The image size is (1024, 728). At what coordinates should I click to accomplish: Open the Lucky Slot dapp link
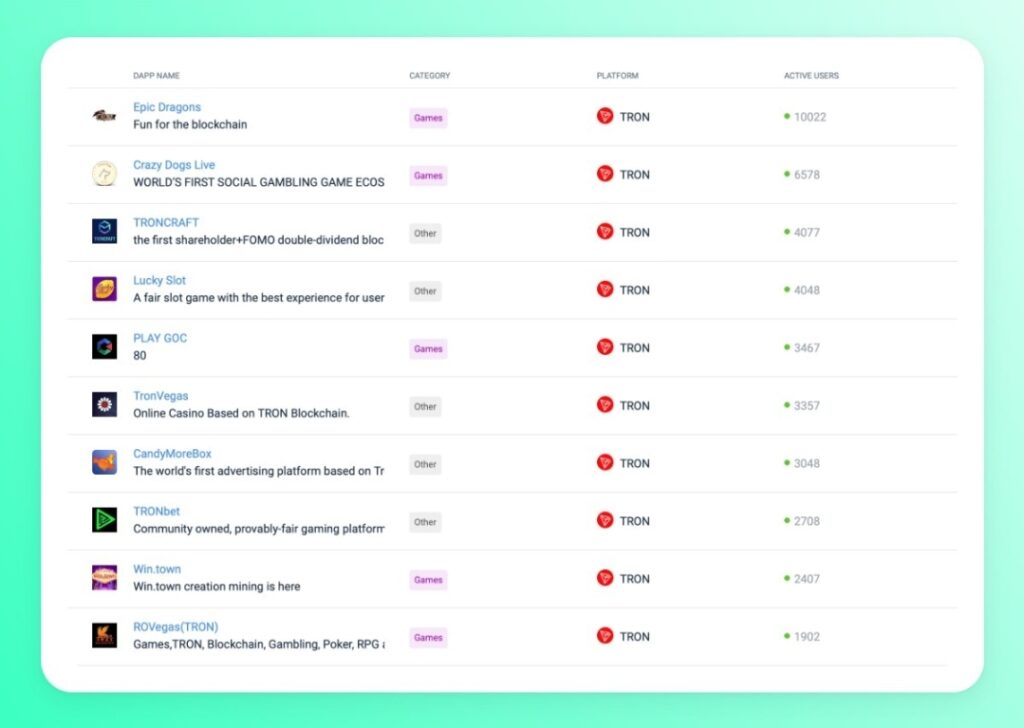[159, 280]
